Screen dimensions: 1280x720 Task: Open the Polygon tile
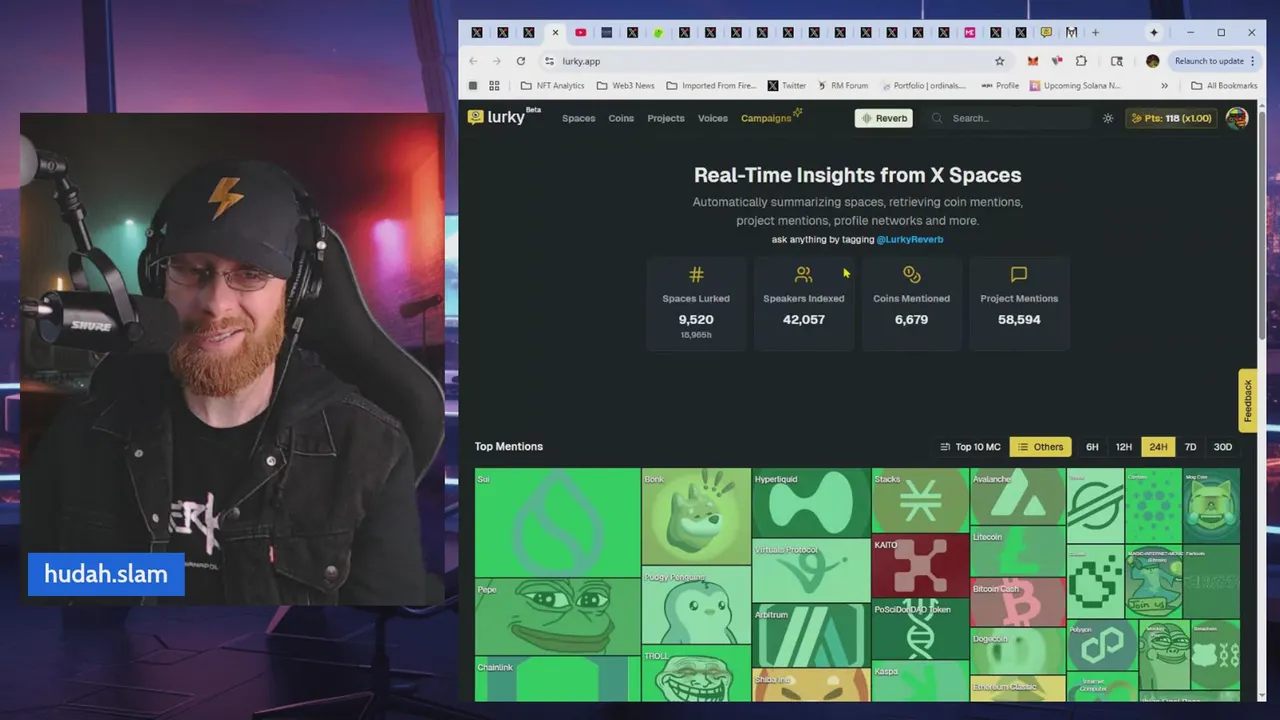[1100, 645]
